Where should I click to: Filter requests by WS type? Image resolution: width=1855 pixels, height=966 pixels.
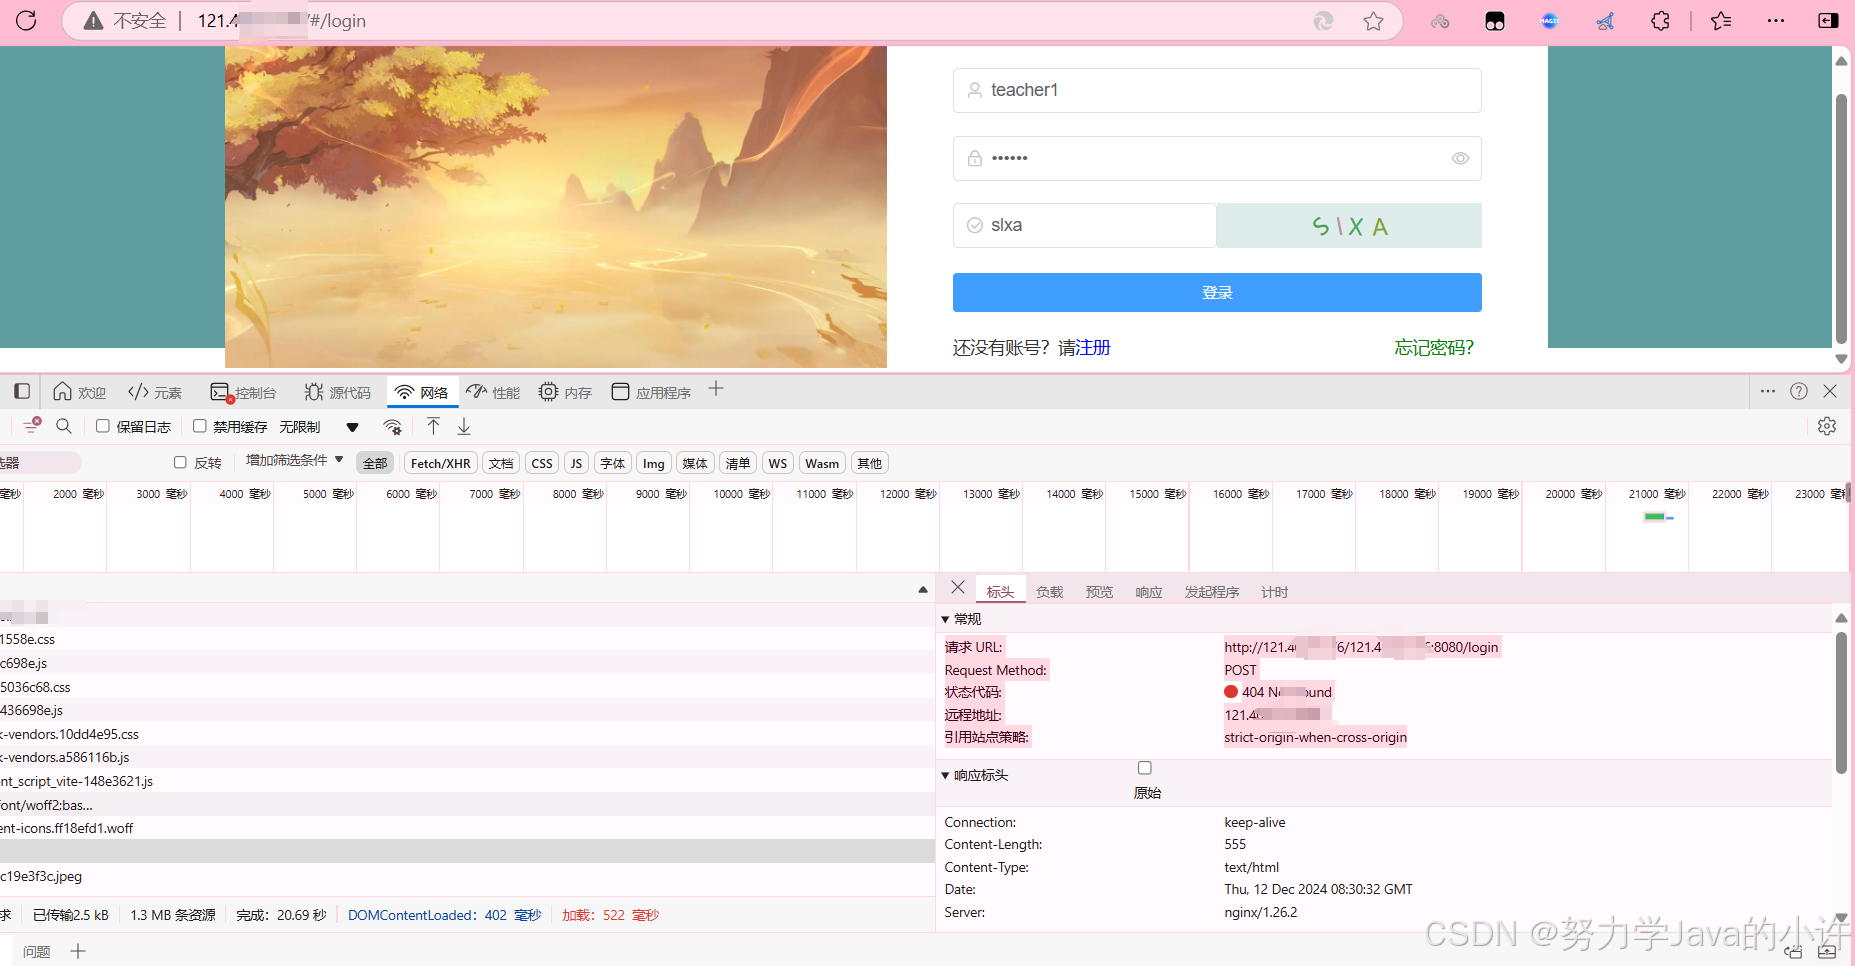[x=778, y=463]
